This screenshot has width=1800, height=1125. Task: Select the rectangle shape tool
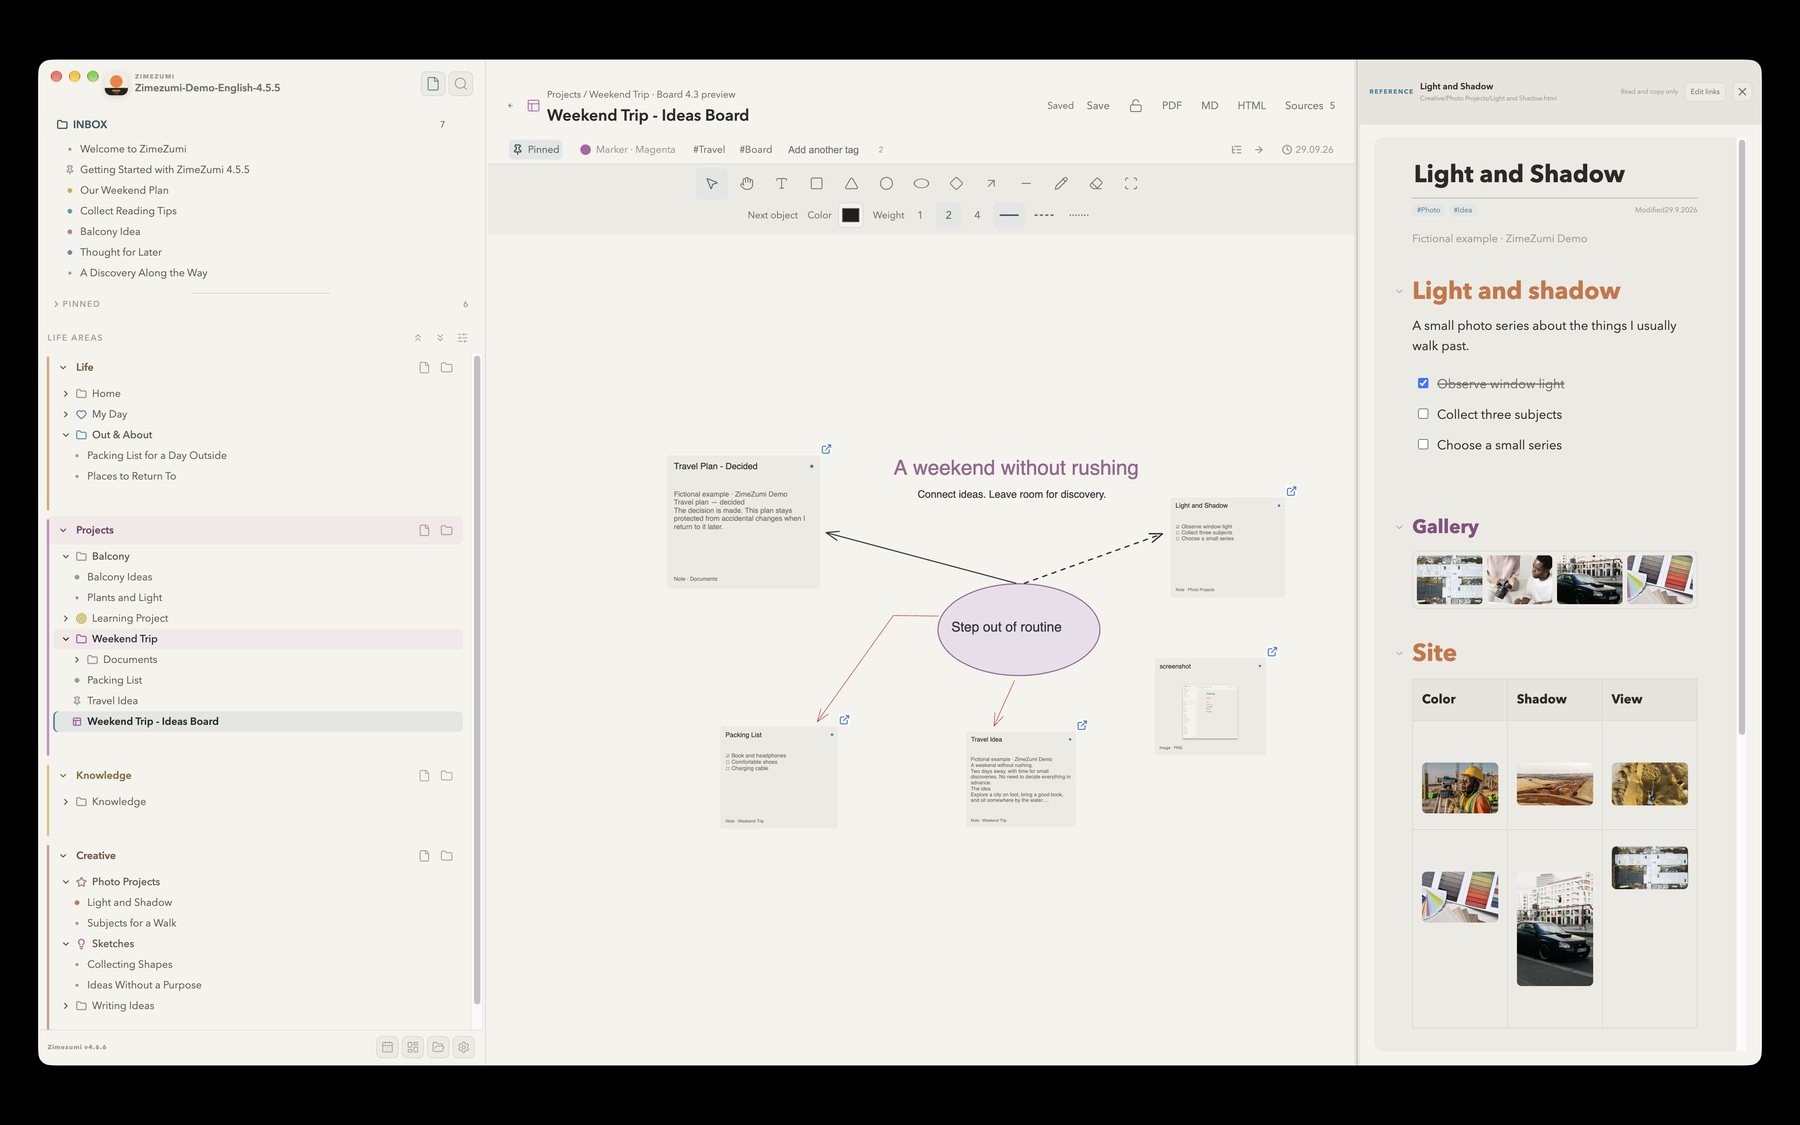[x=816, y=184]
